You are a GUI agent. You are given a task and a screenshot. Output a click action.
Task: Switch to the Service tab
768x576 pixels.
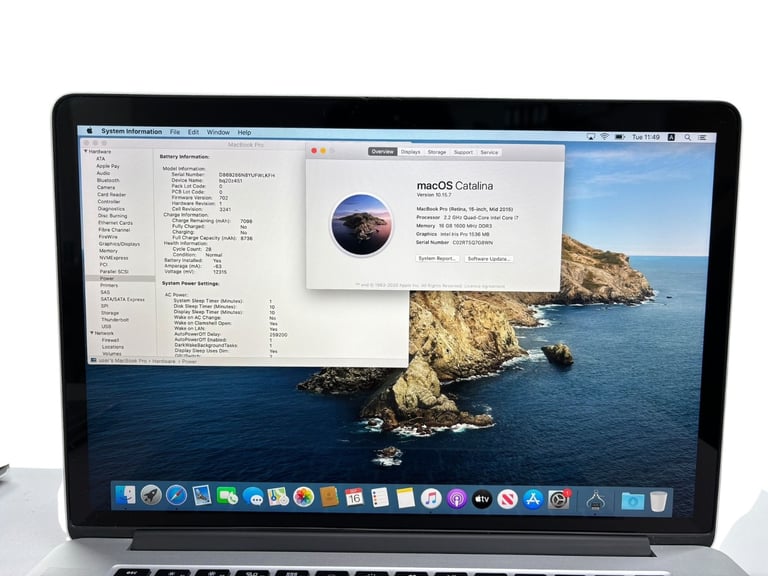point(489,152)
